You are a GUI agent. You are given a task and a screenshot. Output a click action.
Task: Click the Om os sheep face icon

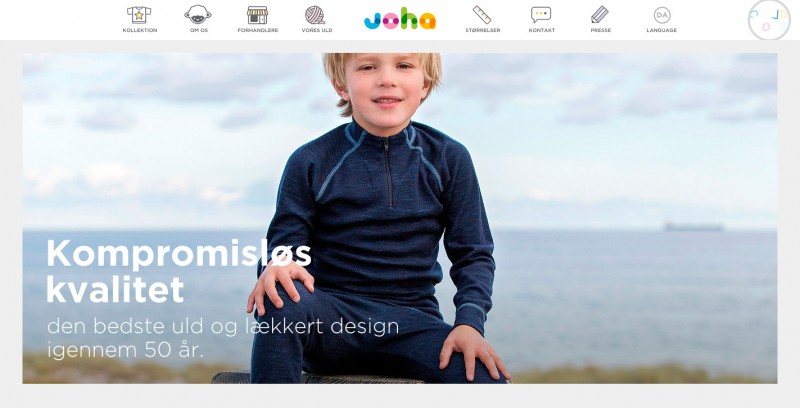pyautogui.click(x=198, y=15)
